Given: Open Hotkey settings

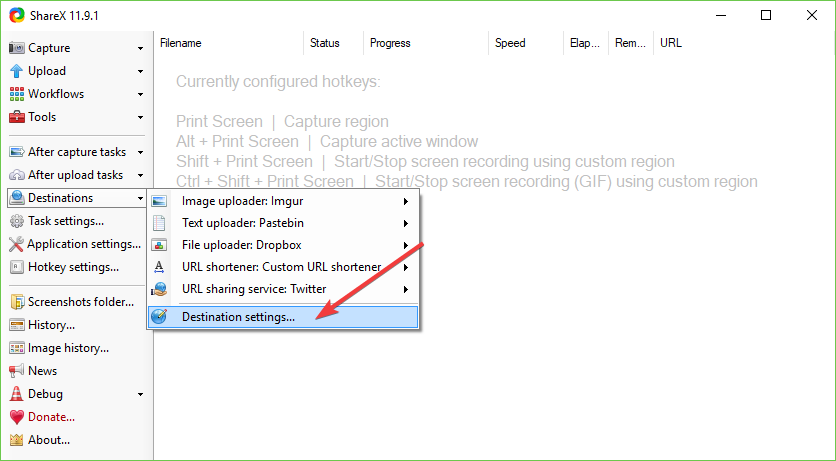Looking at the screenshot, I should [72, 267].
